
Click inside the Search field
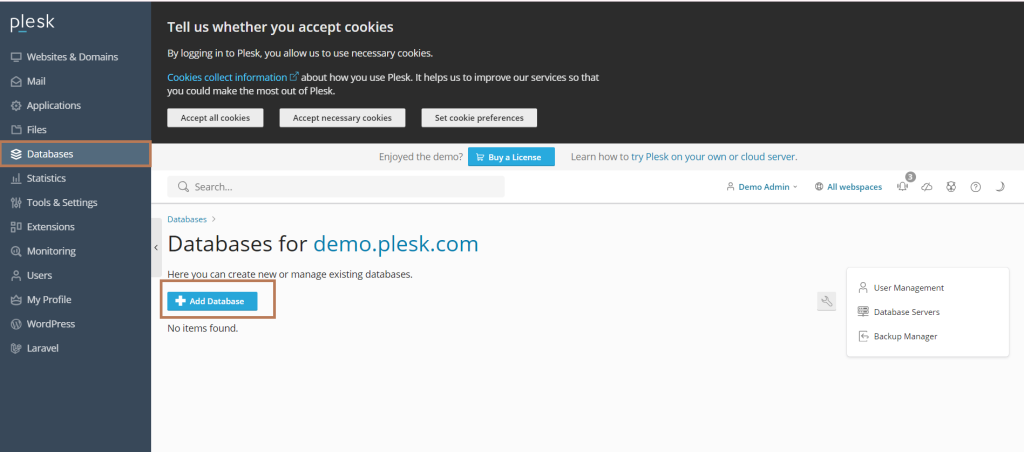click(x=336, y=187)
